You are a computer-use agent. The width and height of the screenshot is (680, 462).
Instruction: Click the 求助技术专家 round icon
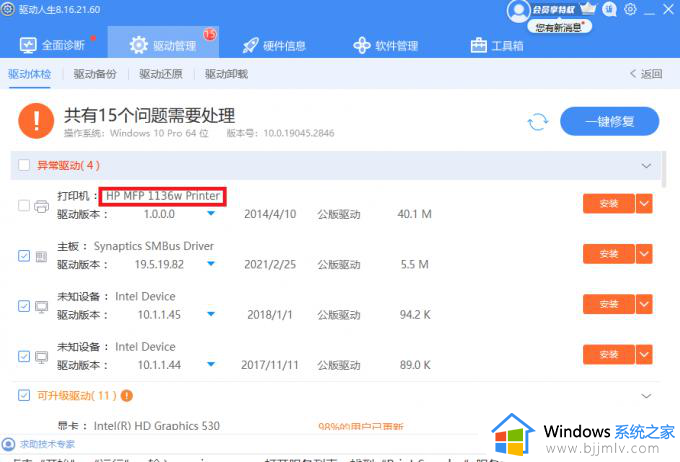tap(8, 444)
